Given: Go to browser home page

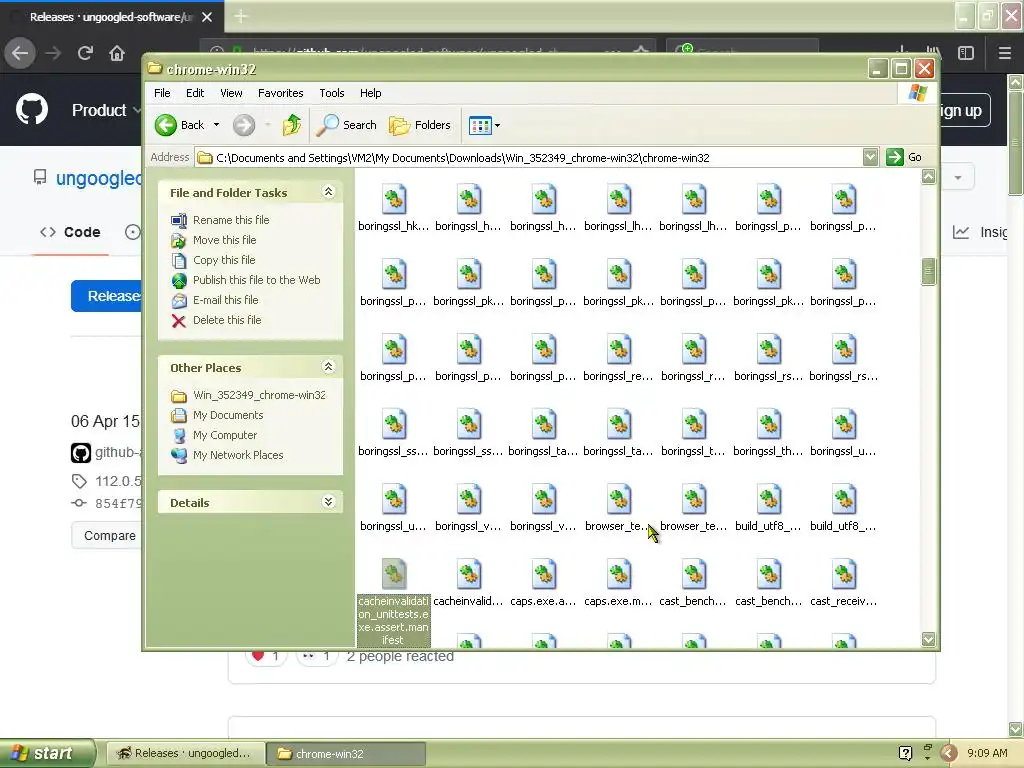Looking at the screenshot, I should tap(117, 53).
